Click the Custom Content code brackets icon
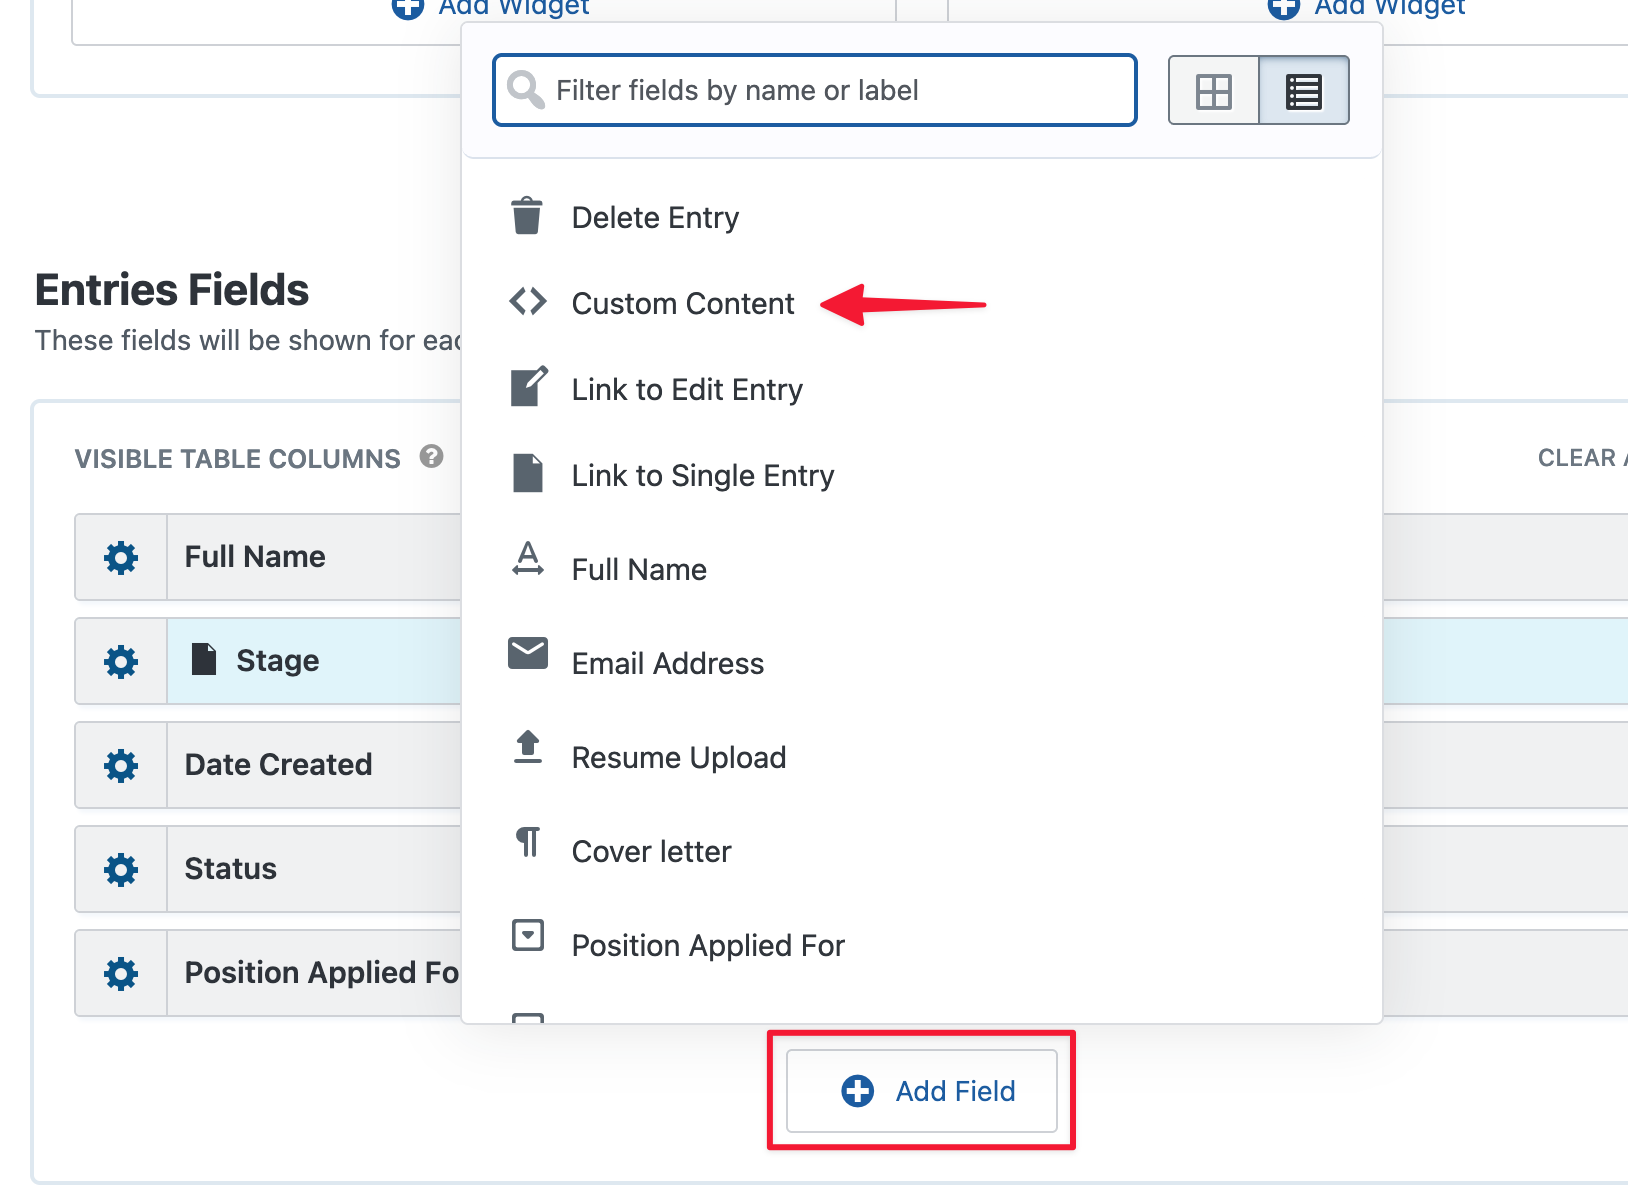The width and height of the screenshot is (1628, 1186). (x=527, y=301)
